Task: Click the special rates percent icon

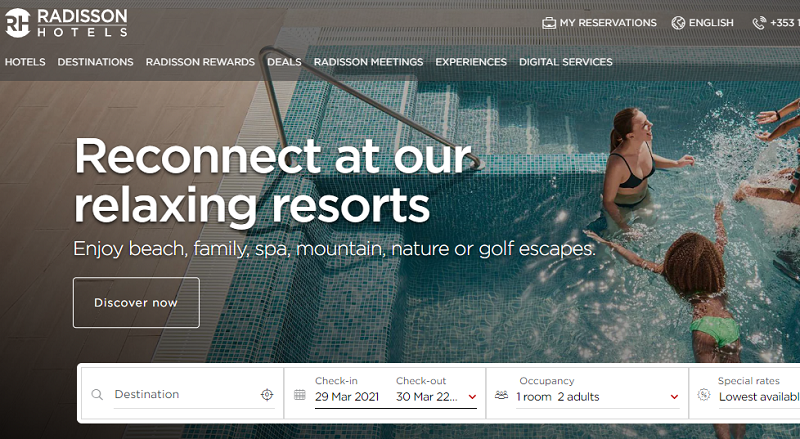Action: tap(704, 395)
